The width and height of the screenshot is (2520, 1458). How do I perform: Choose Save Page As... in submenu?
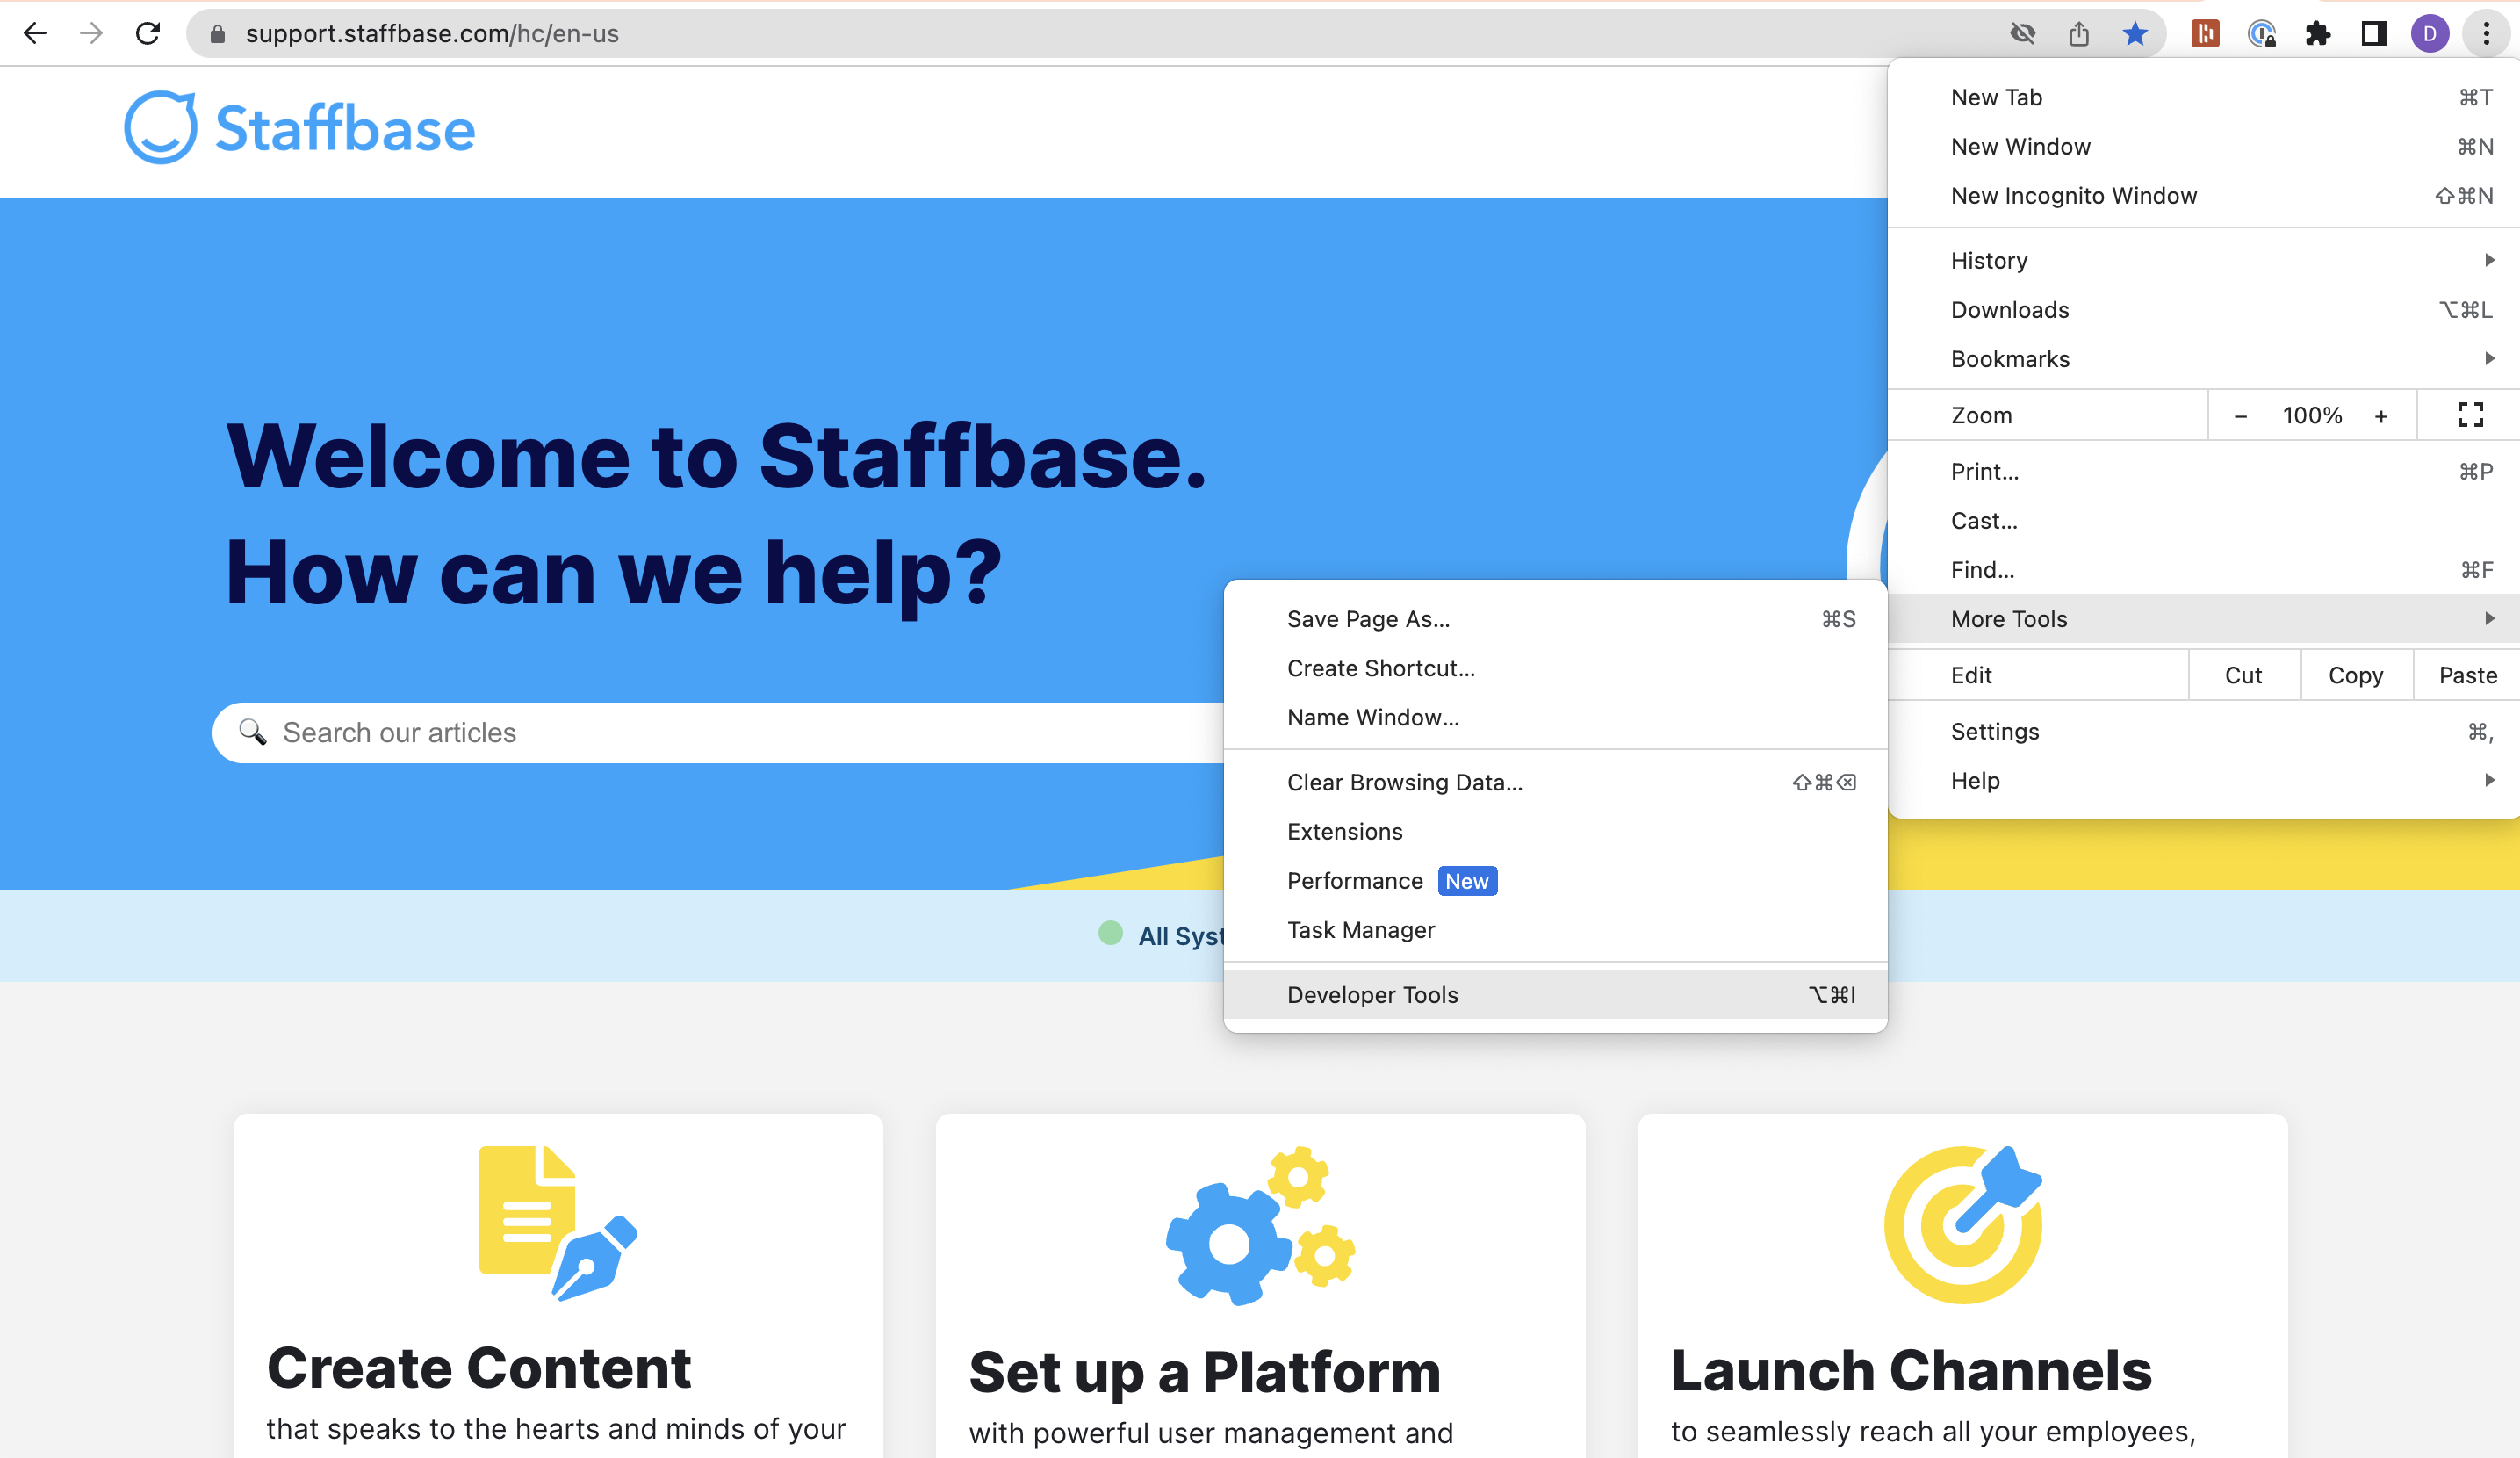[1555, 619]
